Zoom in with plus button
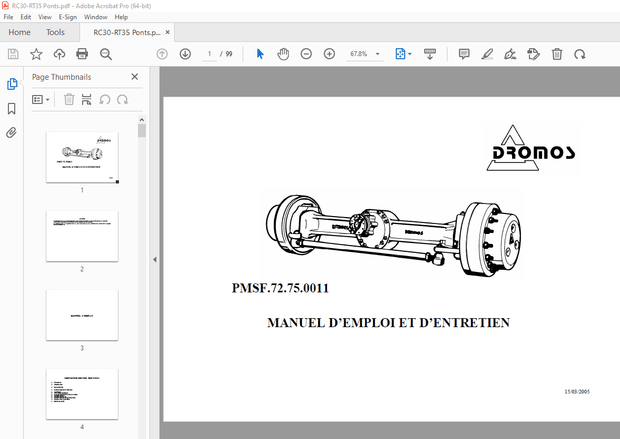 point(329,54)
